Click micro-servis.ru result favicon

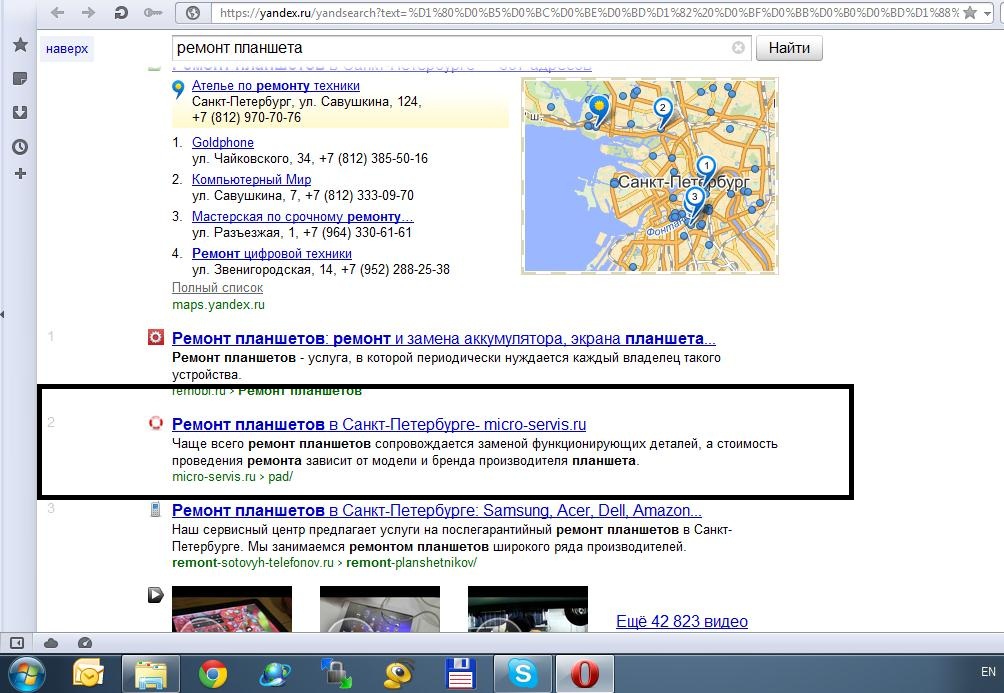pos(156,423)
